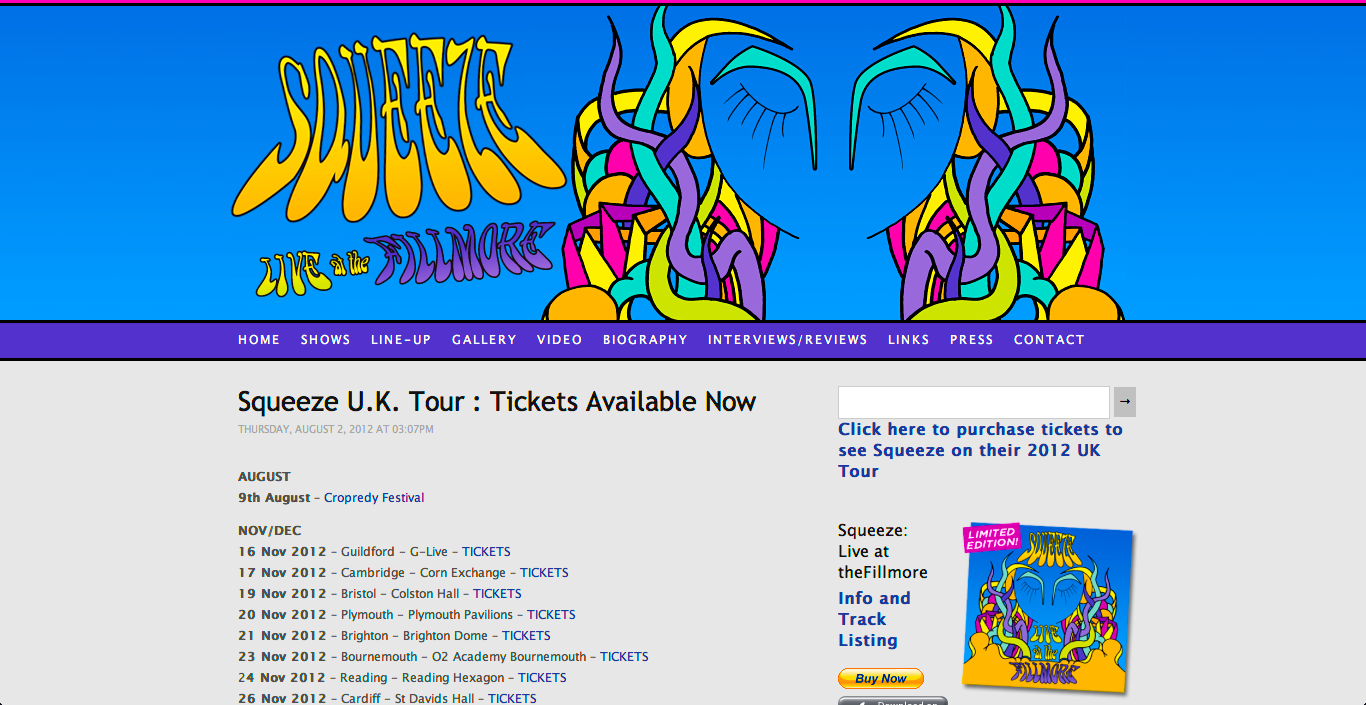Open the GALLERY section
This screenshot has width=1366, height=705.
(484, 340)
